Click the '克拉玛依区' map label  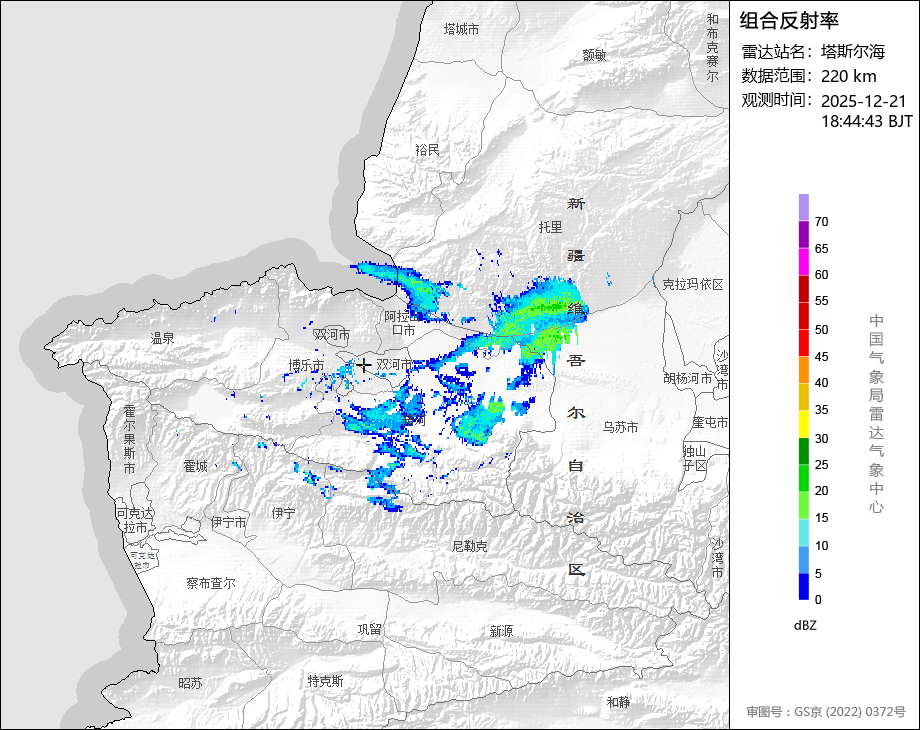tap(693, 284)
